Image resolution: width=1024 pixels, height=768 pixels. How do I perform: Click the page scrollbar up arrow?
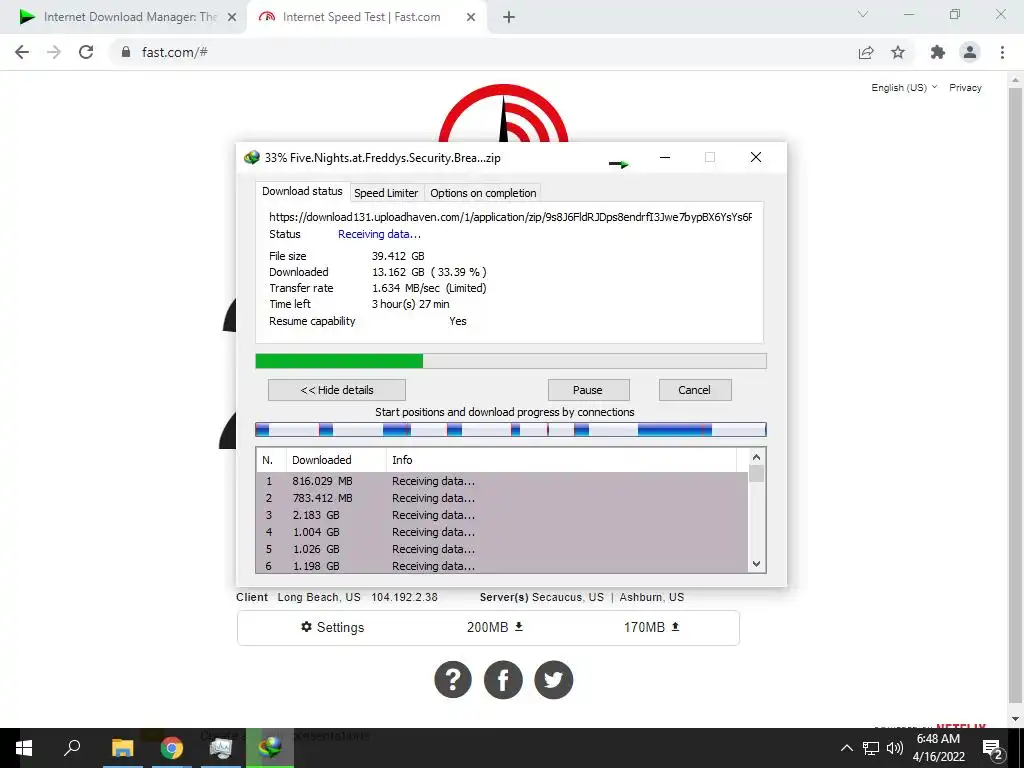[x=1016, y=80]
